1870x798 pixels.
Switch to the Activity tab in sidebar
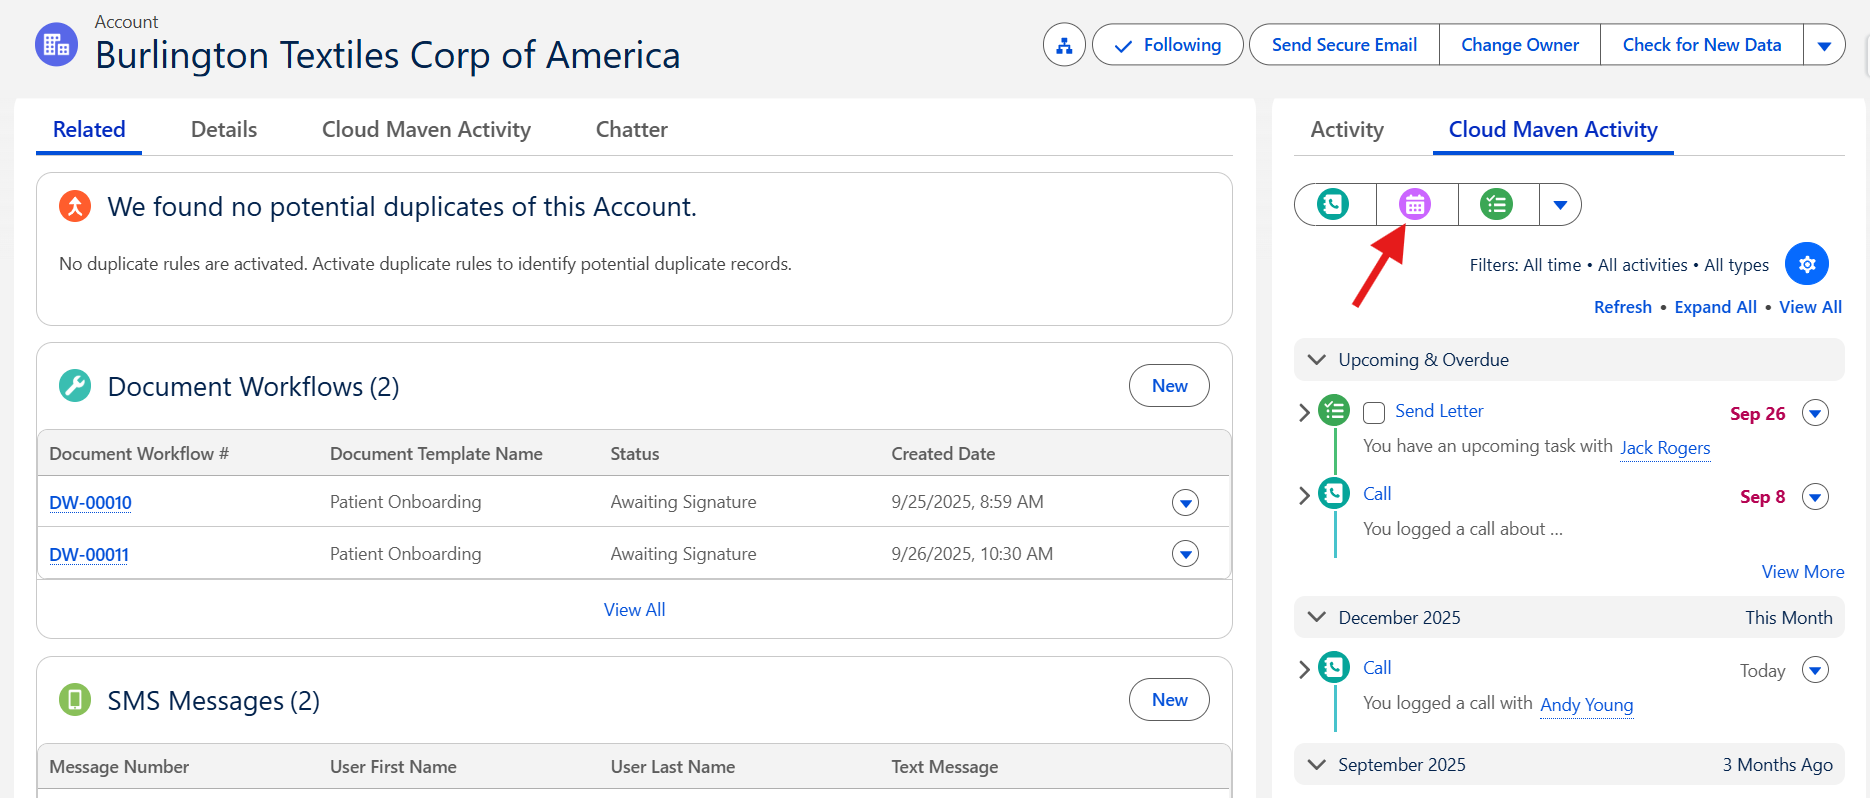[x=1347, y=130]
